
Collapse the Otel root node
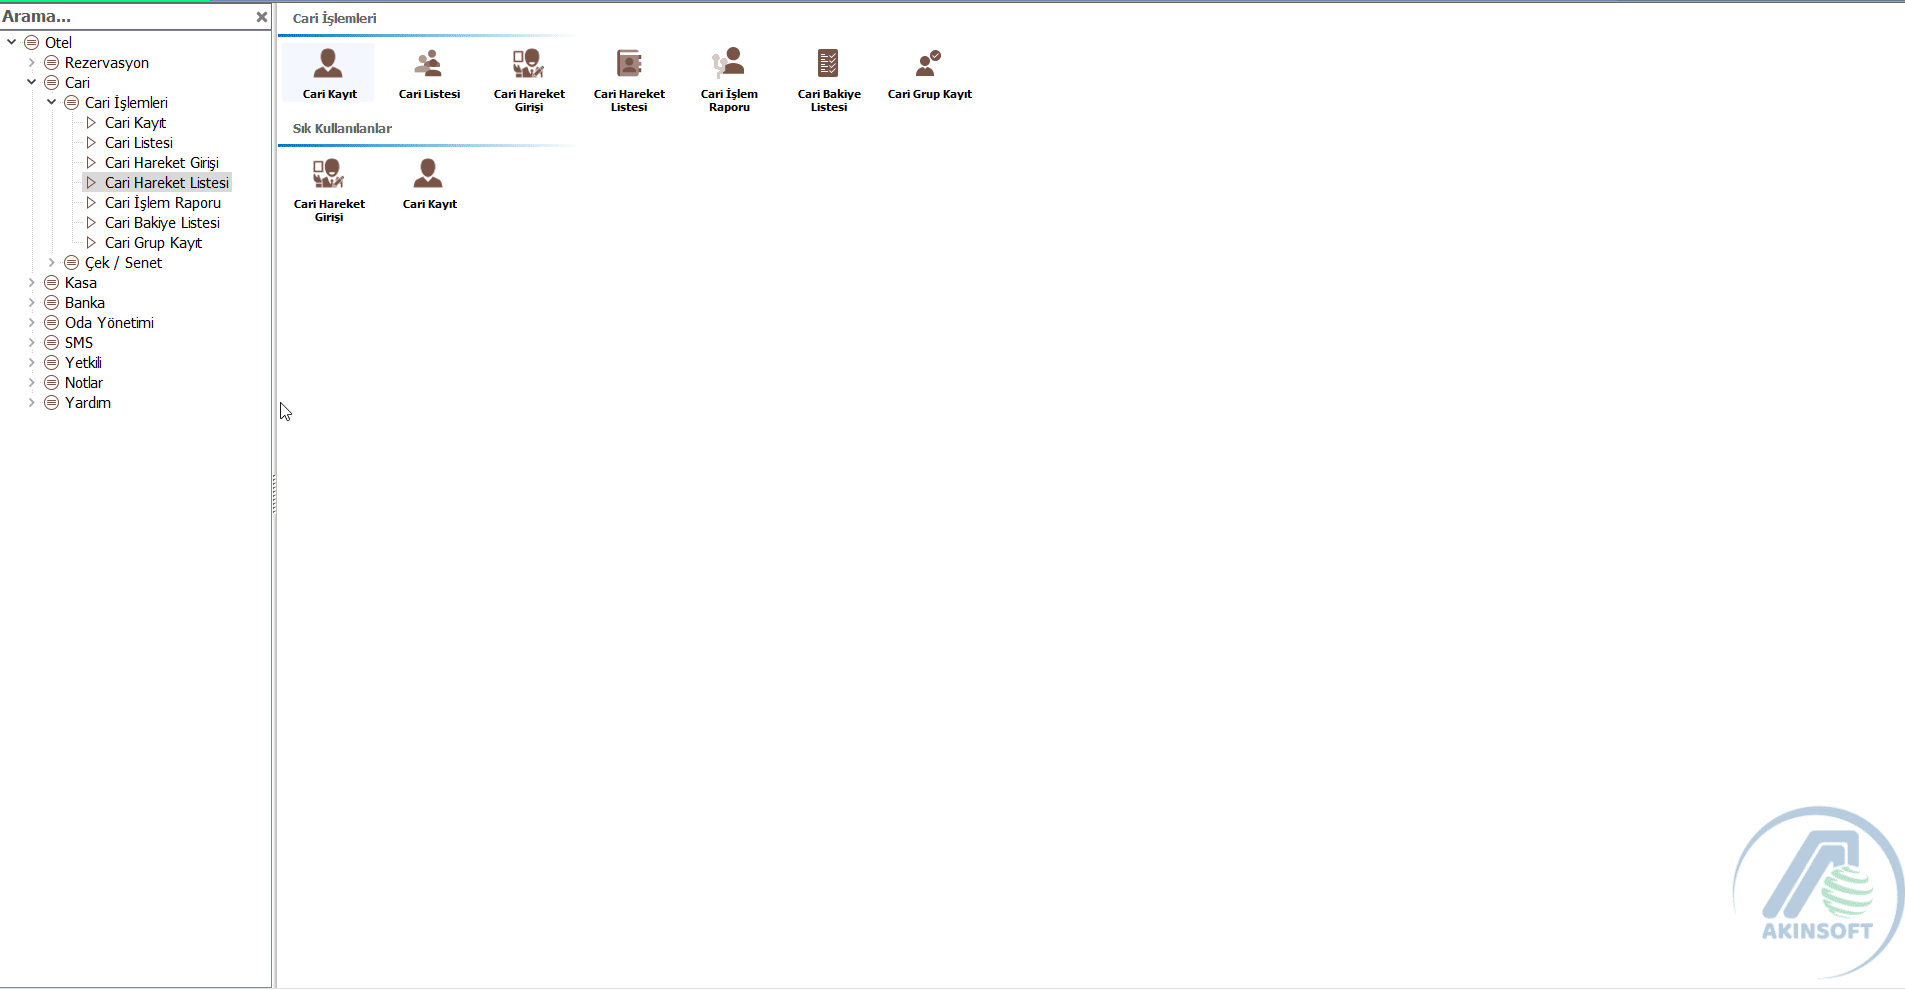tap(12, 42)
